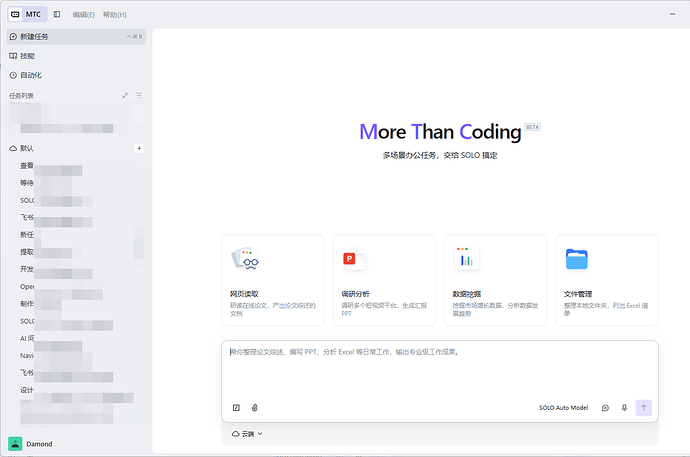Open the 自动化 automation page
The width and height of the screenshot is (690, 457).
point(76,75)
